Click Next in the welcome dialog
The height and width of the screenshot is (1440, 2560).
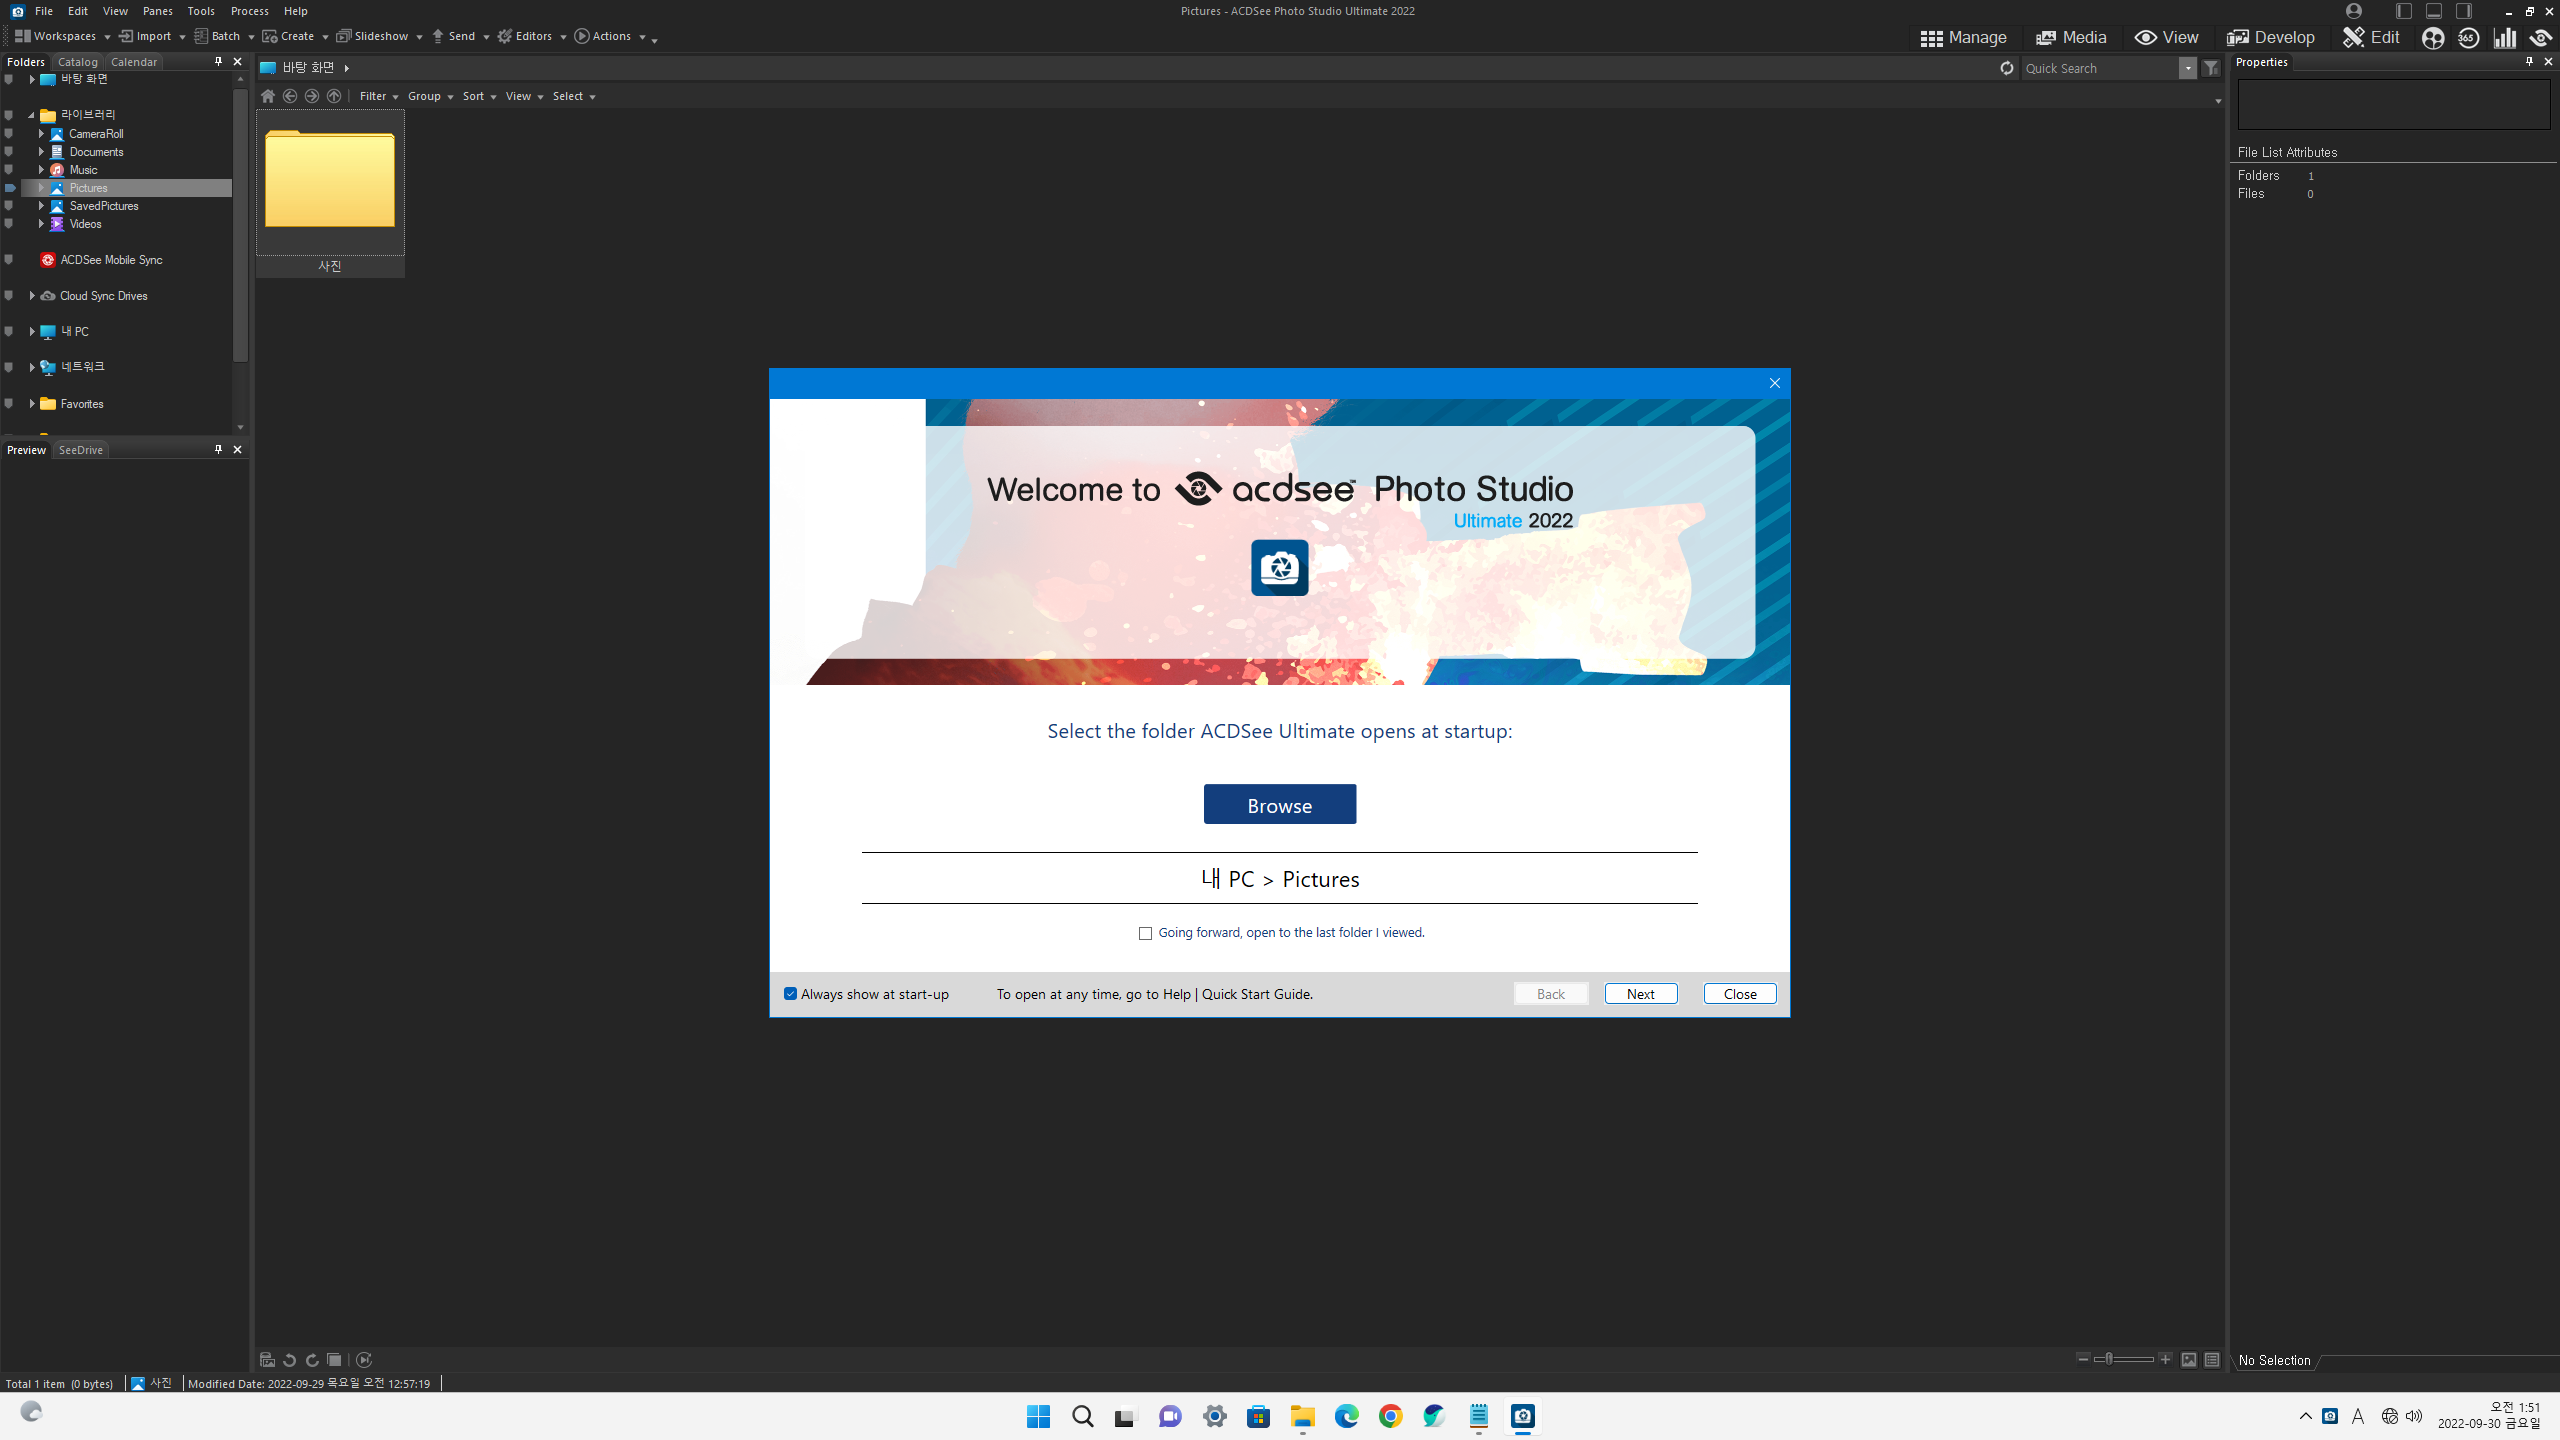coord(1640,994)
